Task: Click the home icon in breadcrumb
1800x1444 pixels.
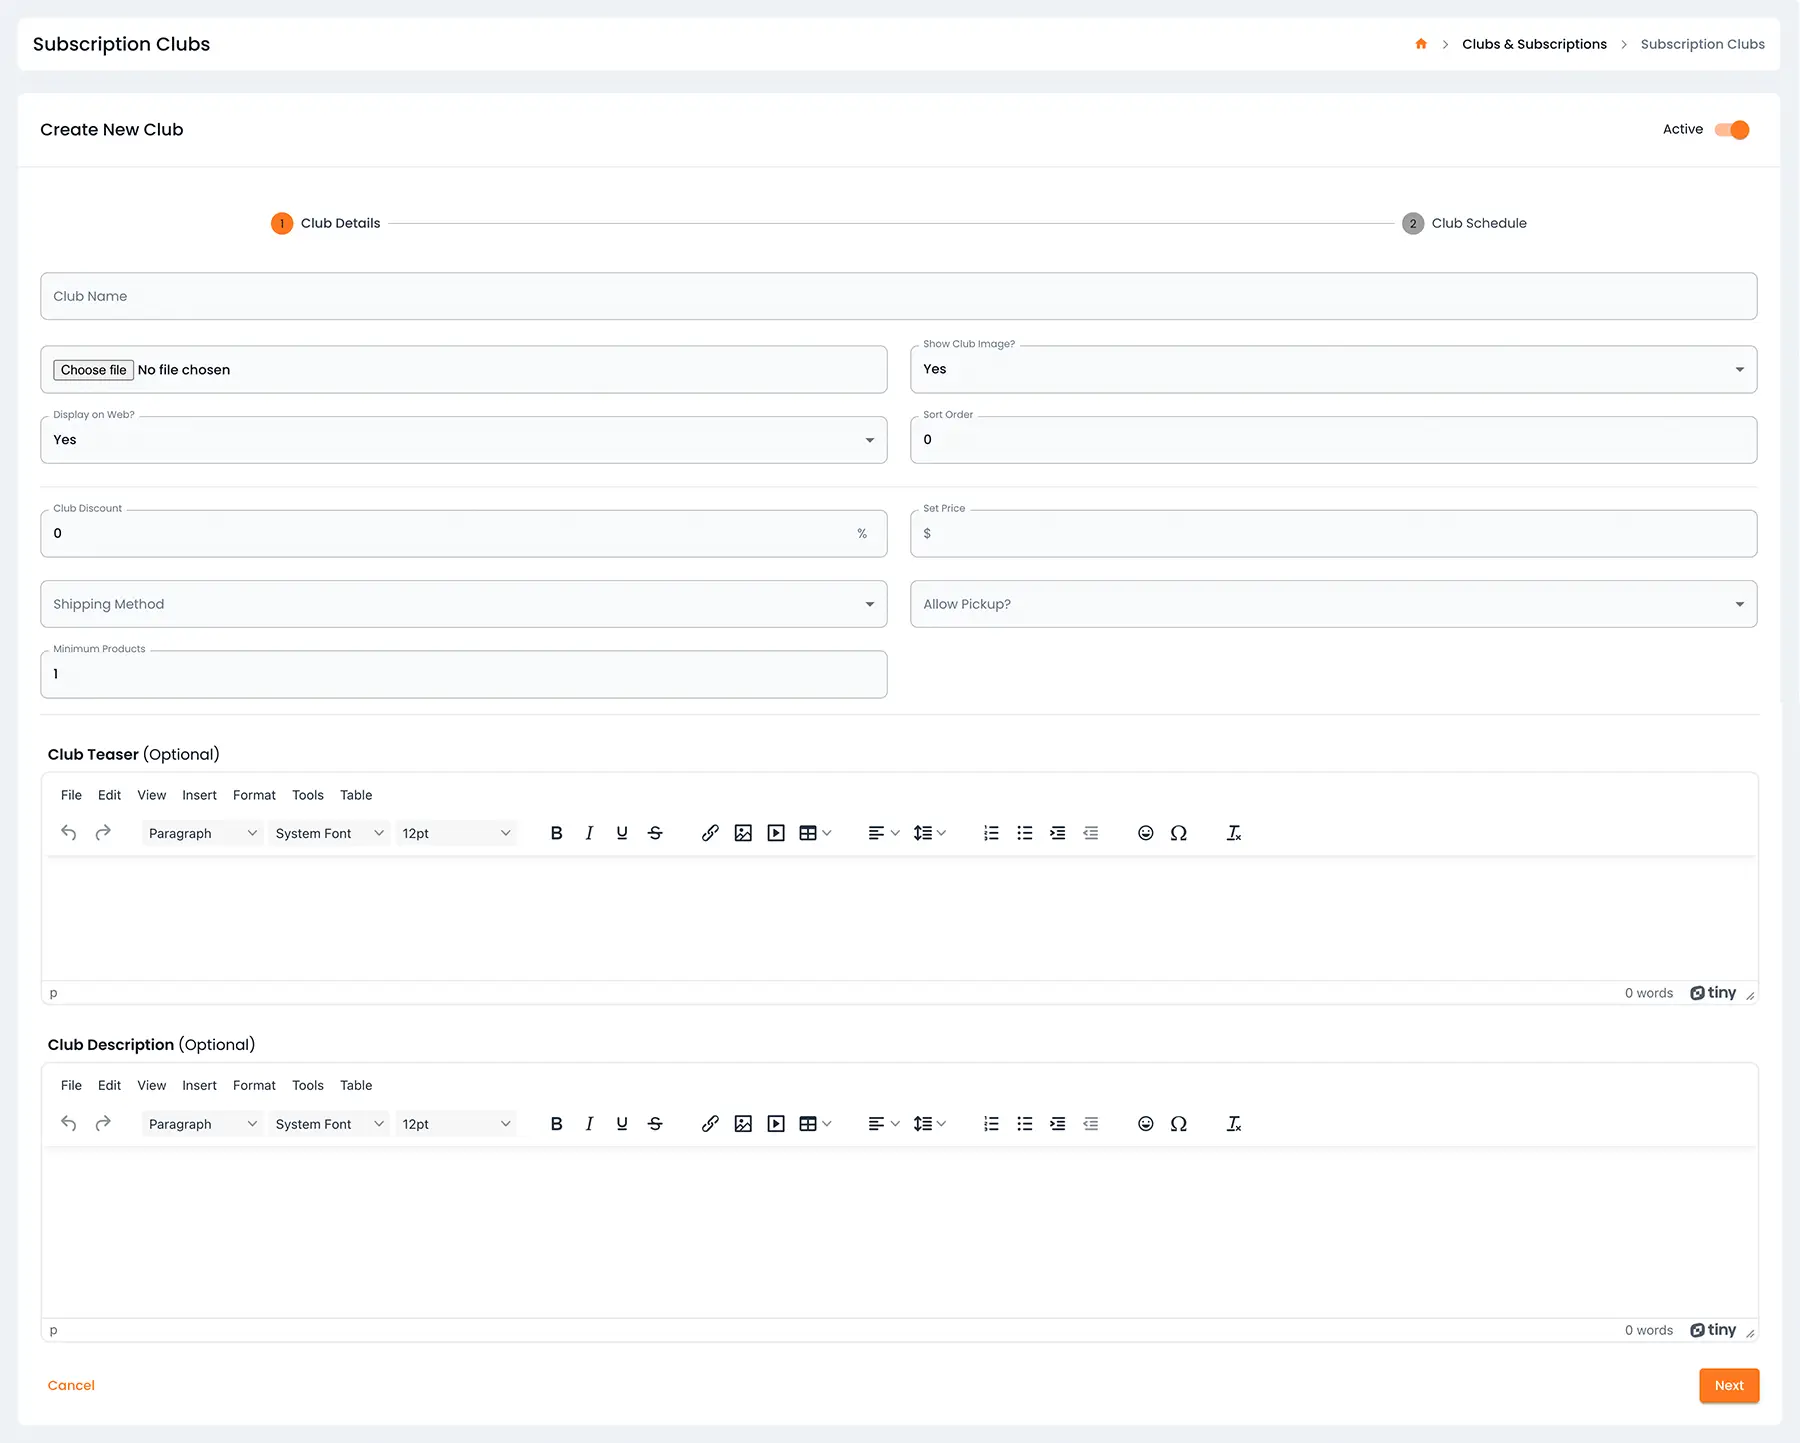Action: pos(1421,44)
